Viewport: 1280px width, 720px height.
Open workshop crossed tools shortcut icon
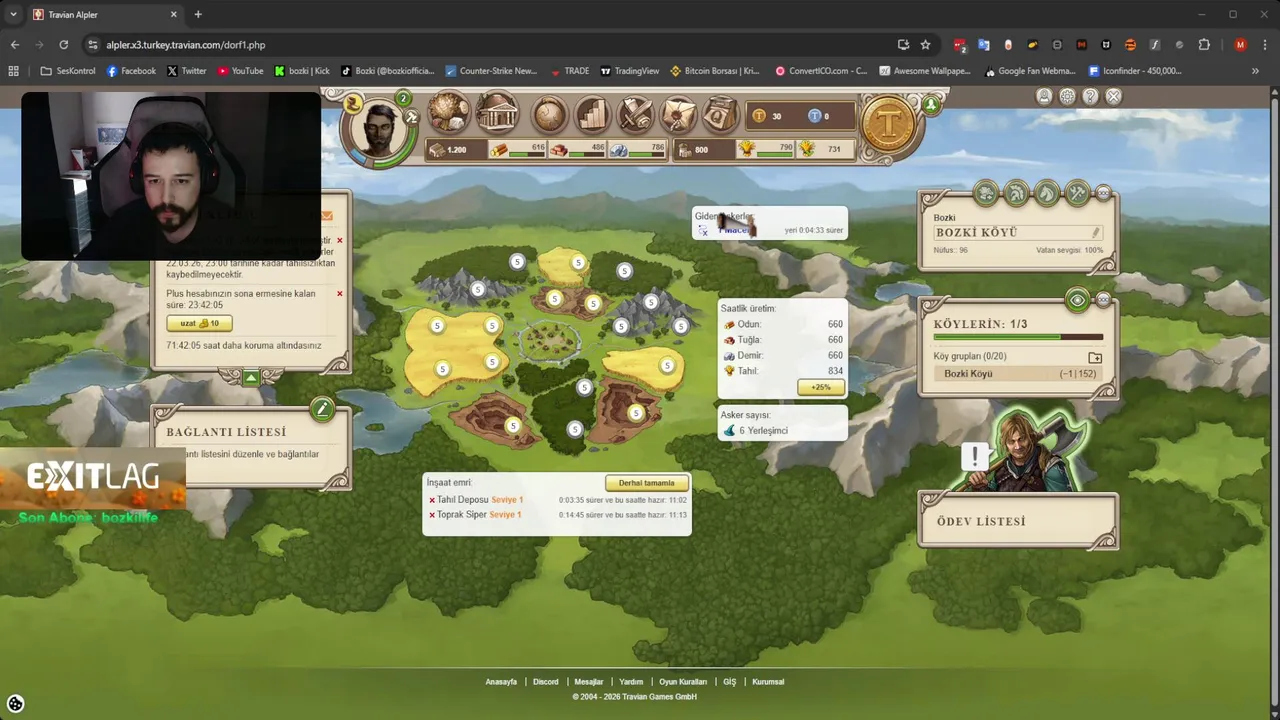tap(1077, 192)
